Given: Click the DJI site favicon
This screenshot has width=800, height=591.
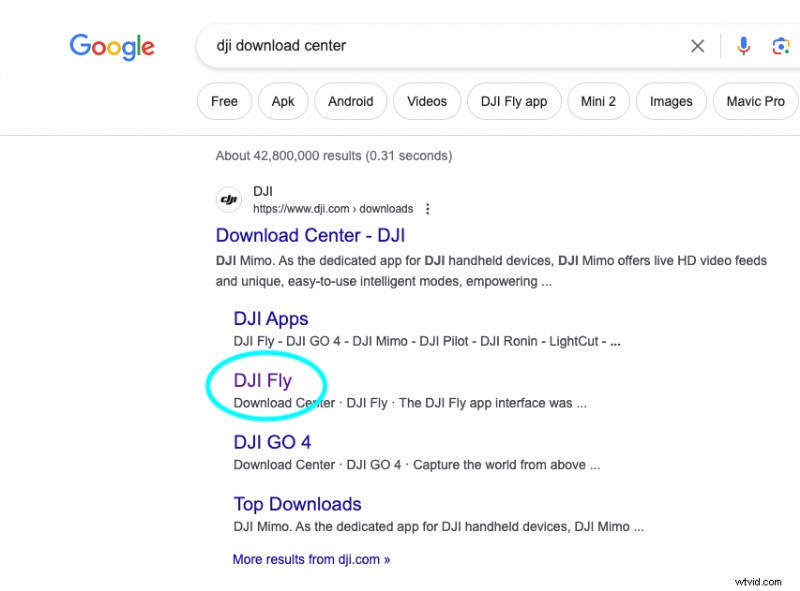Looking at the screenshot, I should (228, 199).
